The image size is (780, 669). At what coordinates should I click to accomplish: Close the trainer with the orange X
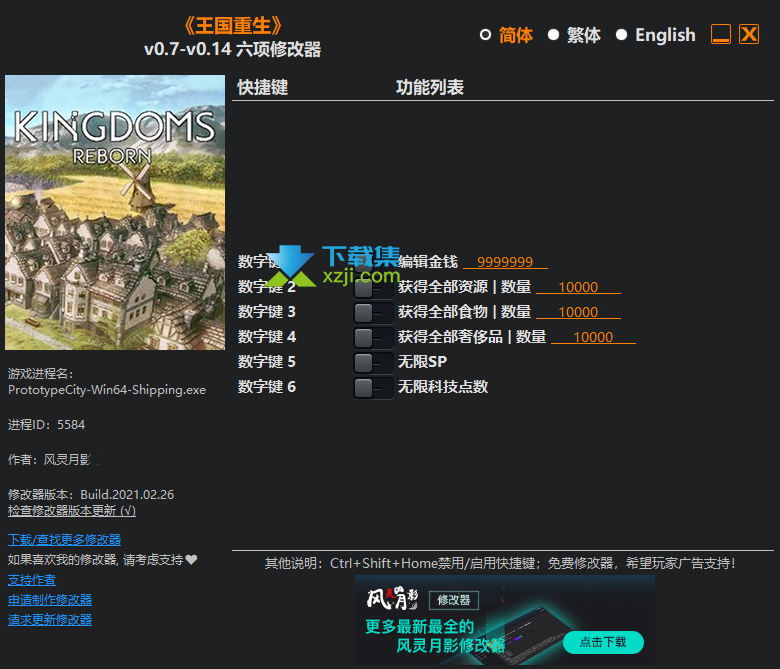749,34
